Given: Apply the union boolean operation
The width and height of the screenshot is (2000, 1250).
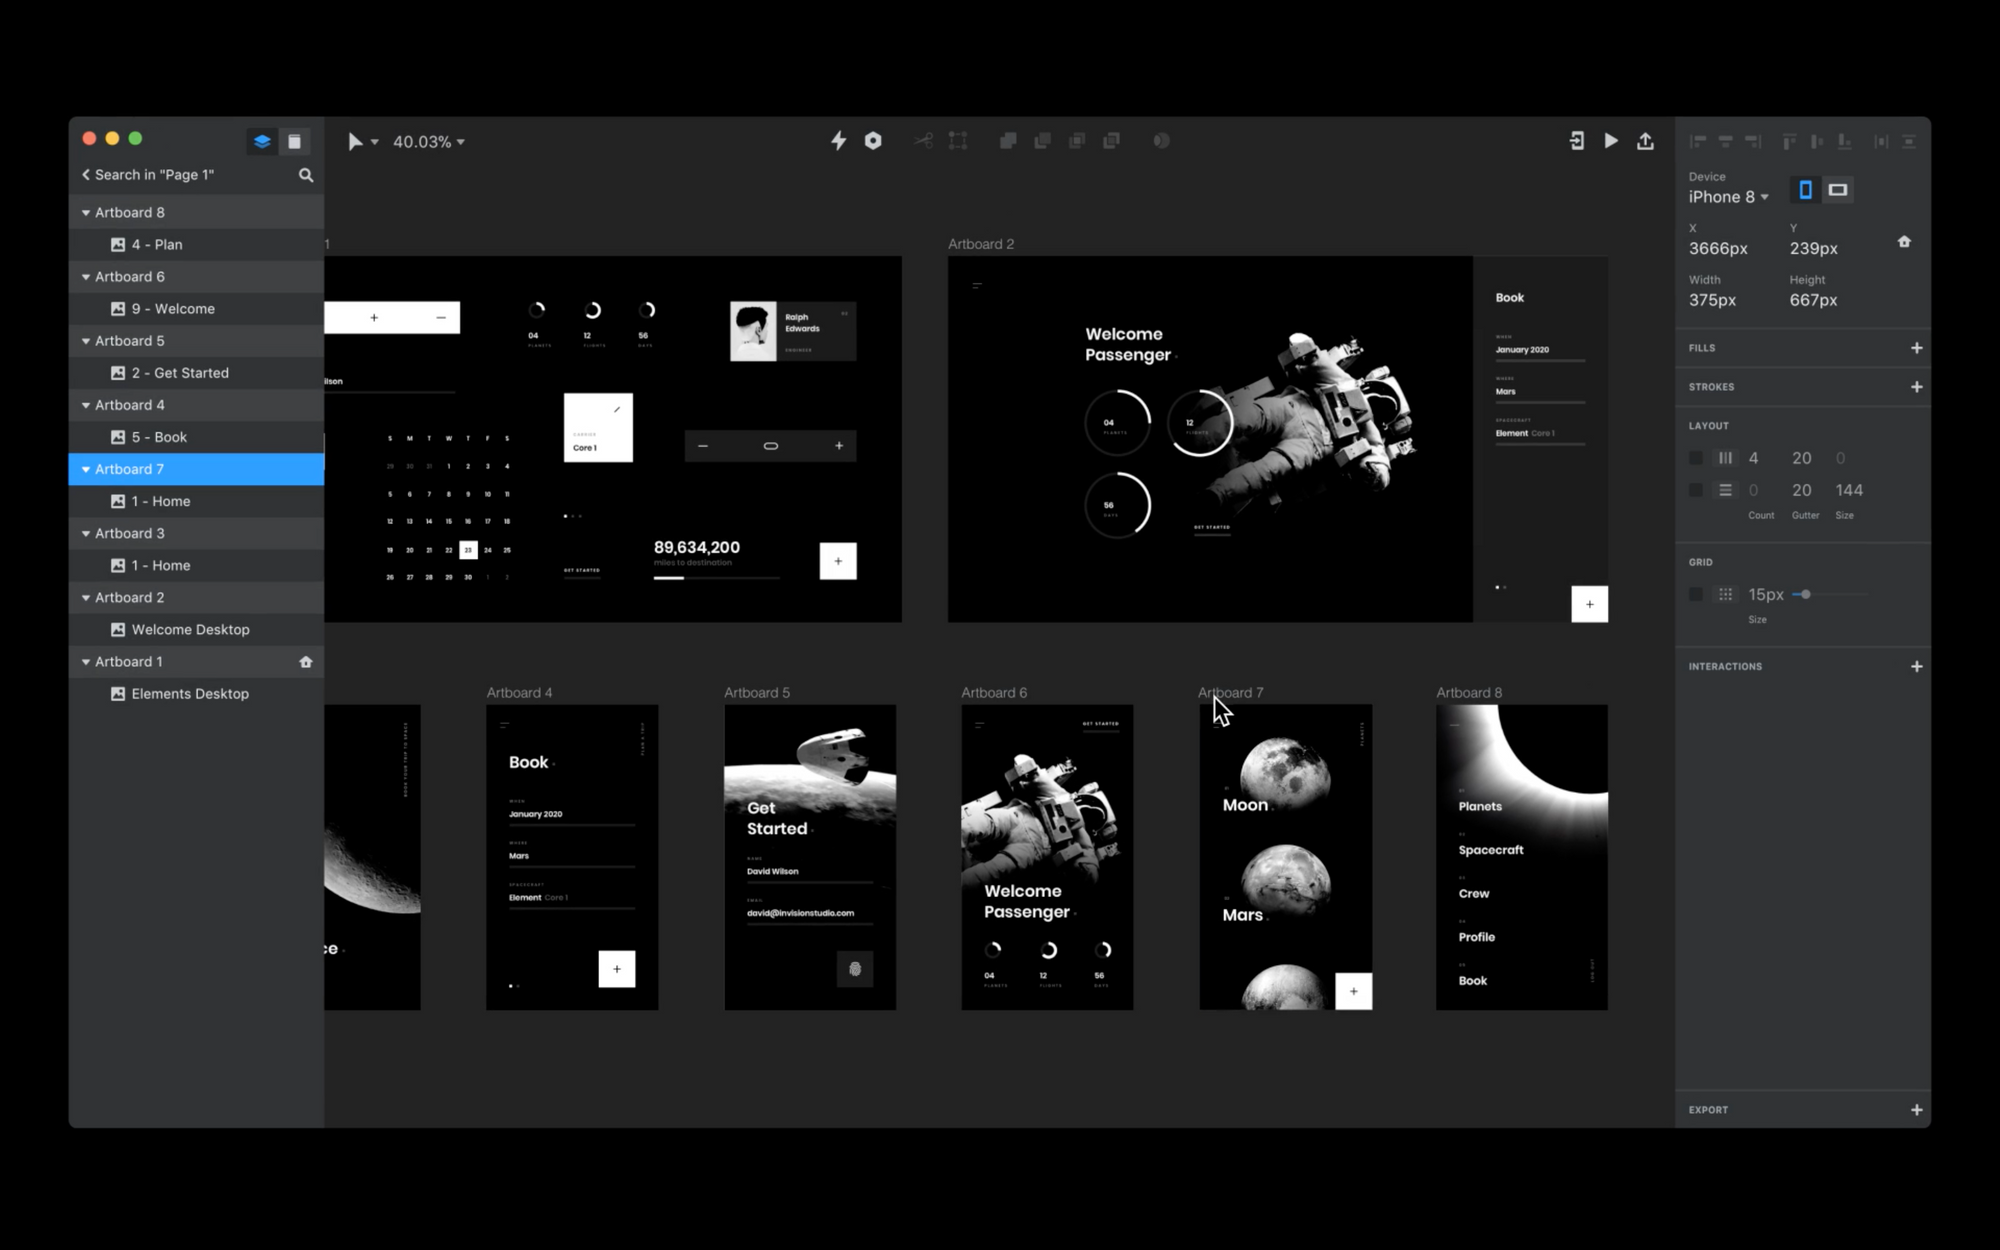Looking at the screenshot, I should (x=1008, y=141).
